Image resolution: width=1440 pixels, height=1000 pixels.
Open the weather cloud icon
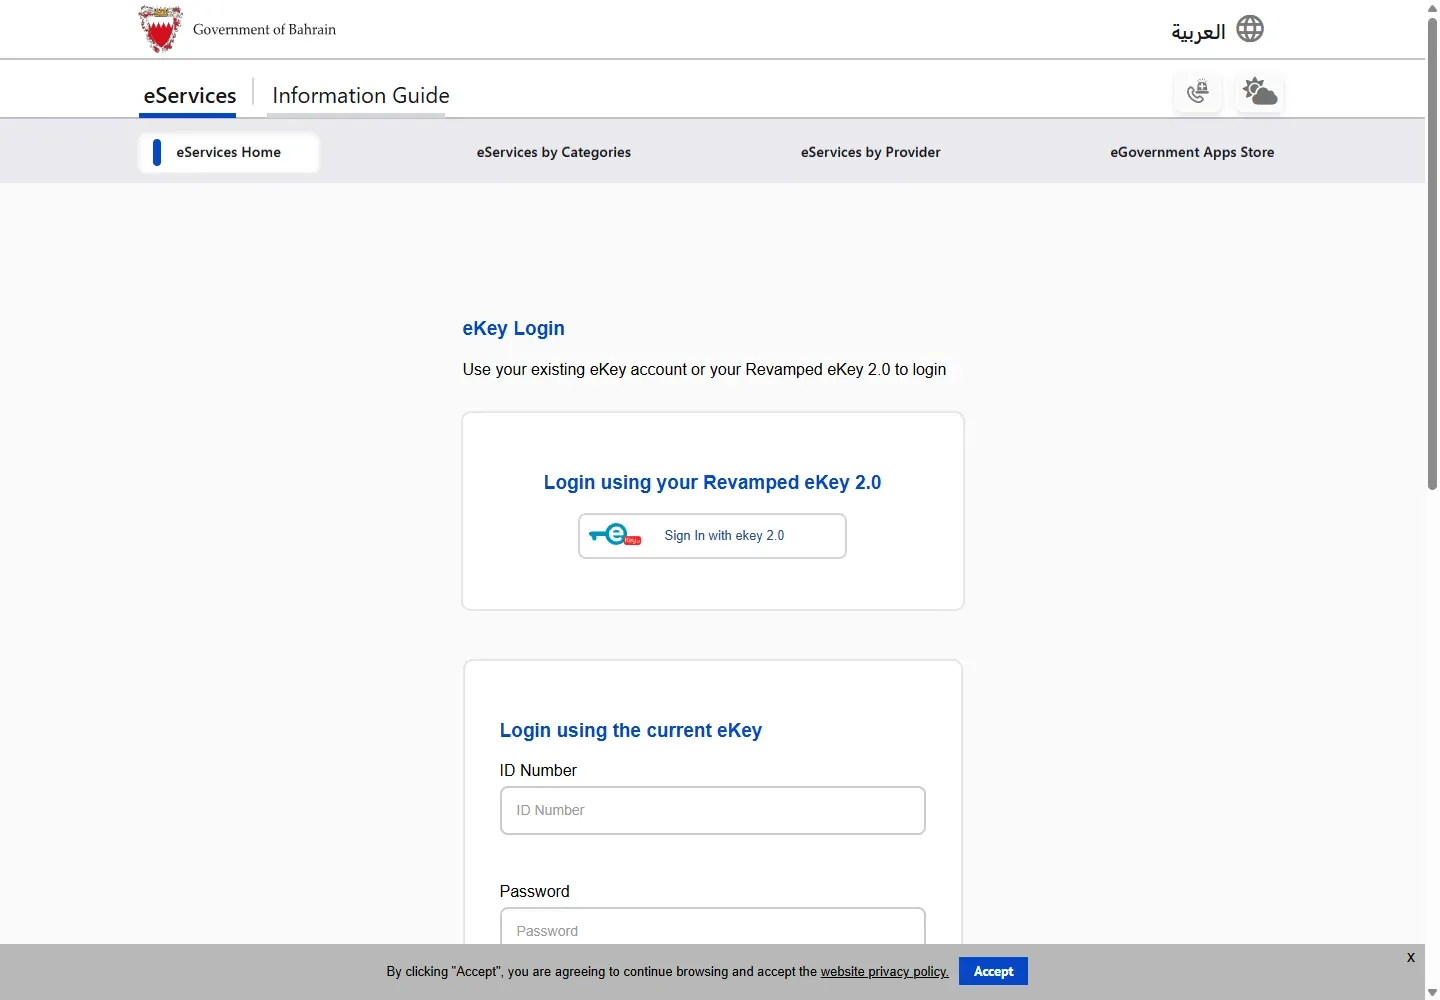tap(1259, 92)
